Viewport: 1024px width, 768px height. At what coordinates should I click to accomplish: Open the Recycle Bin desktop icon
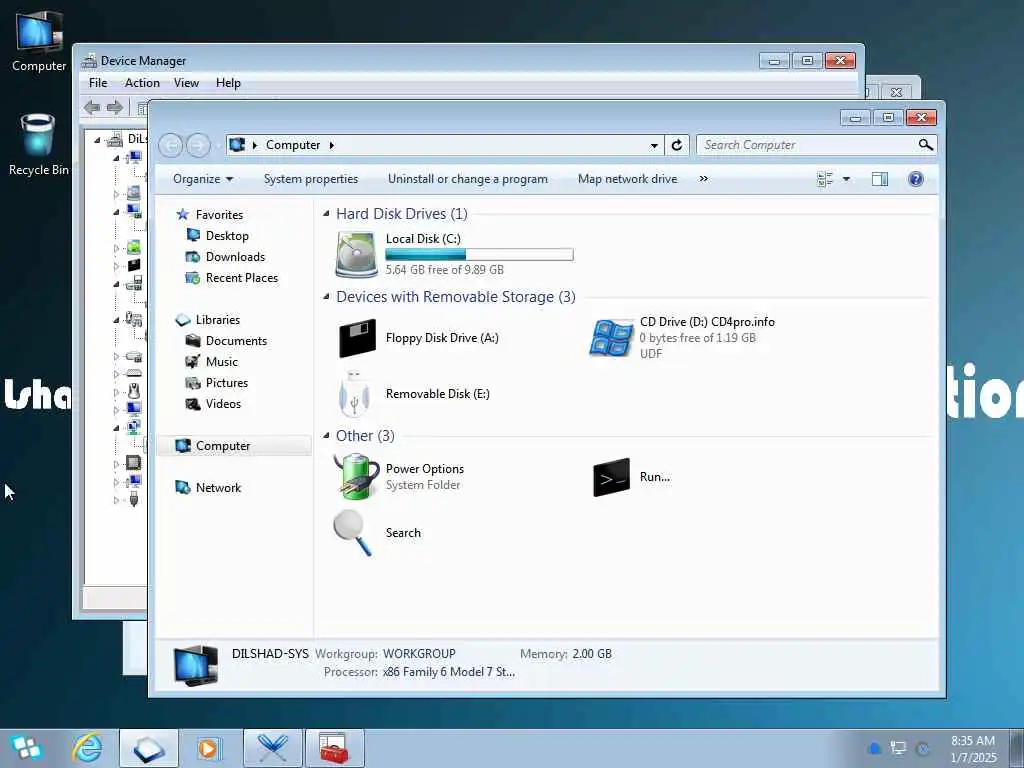point(39,145)
